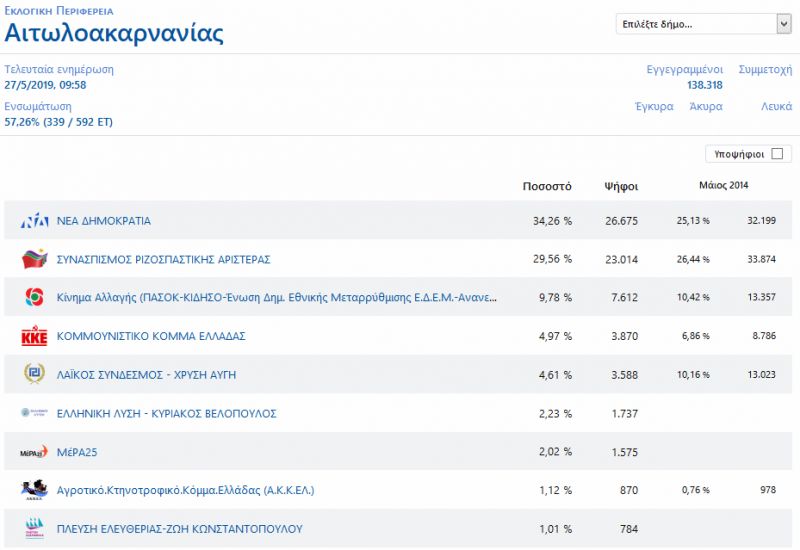800x550 pixels.
Task: Click the SYRIZA flag logo
Action: tap(34, 259)
